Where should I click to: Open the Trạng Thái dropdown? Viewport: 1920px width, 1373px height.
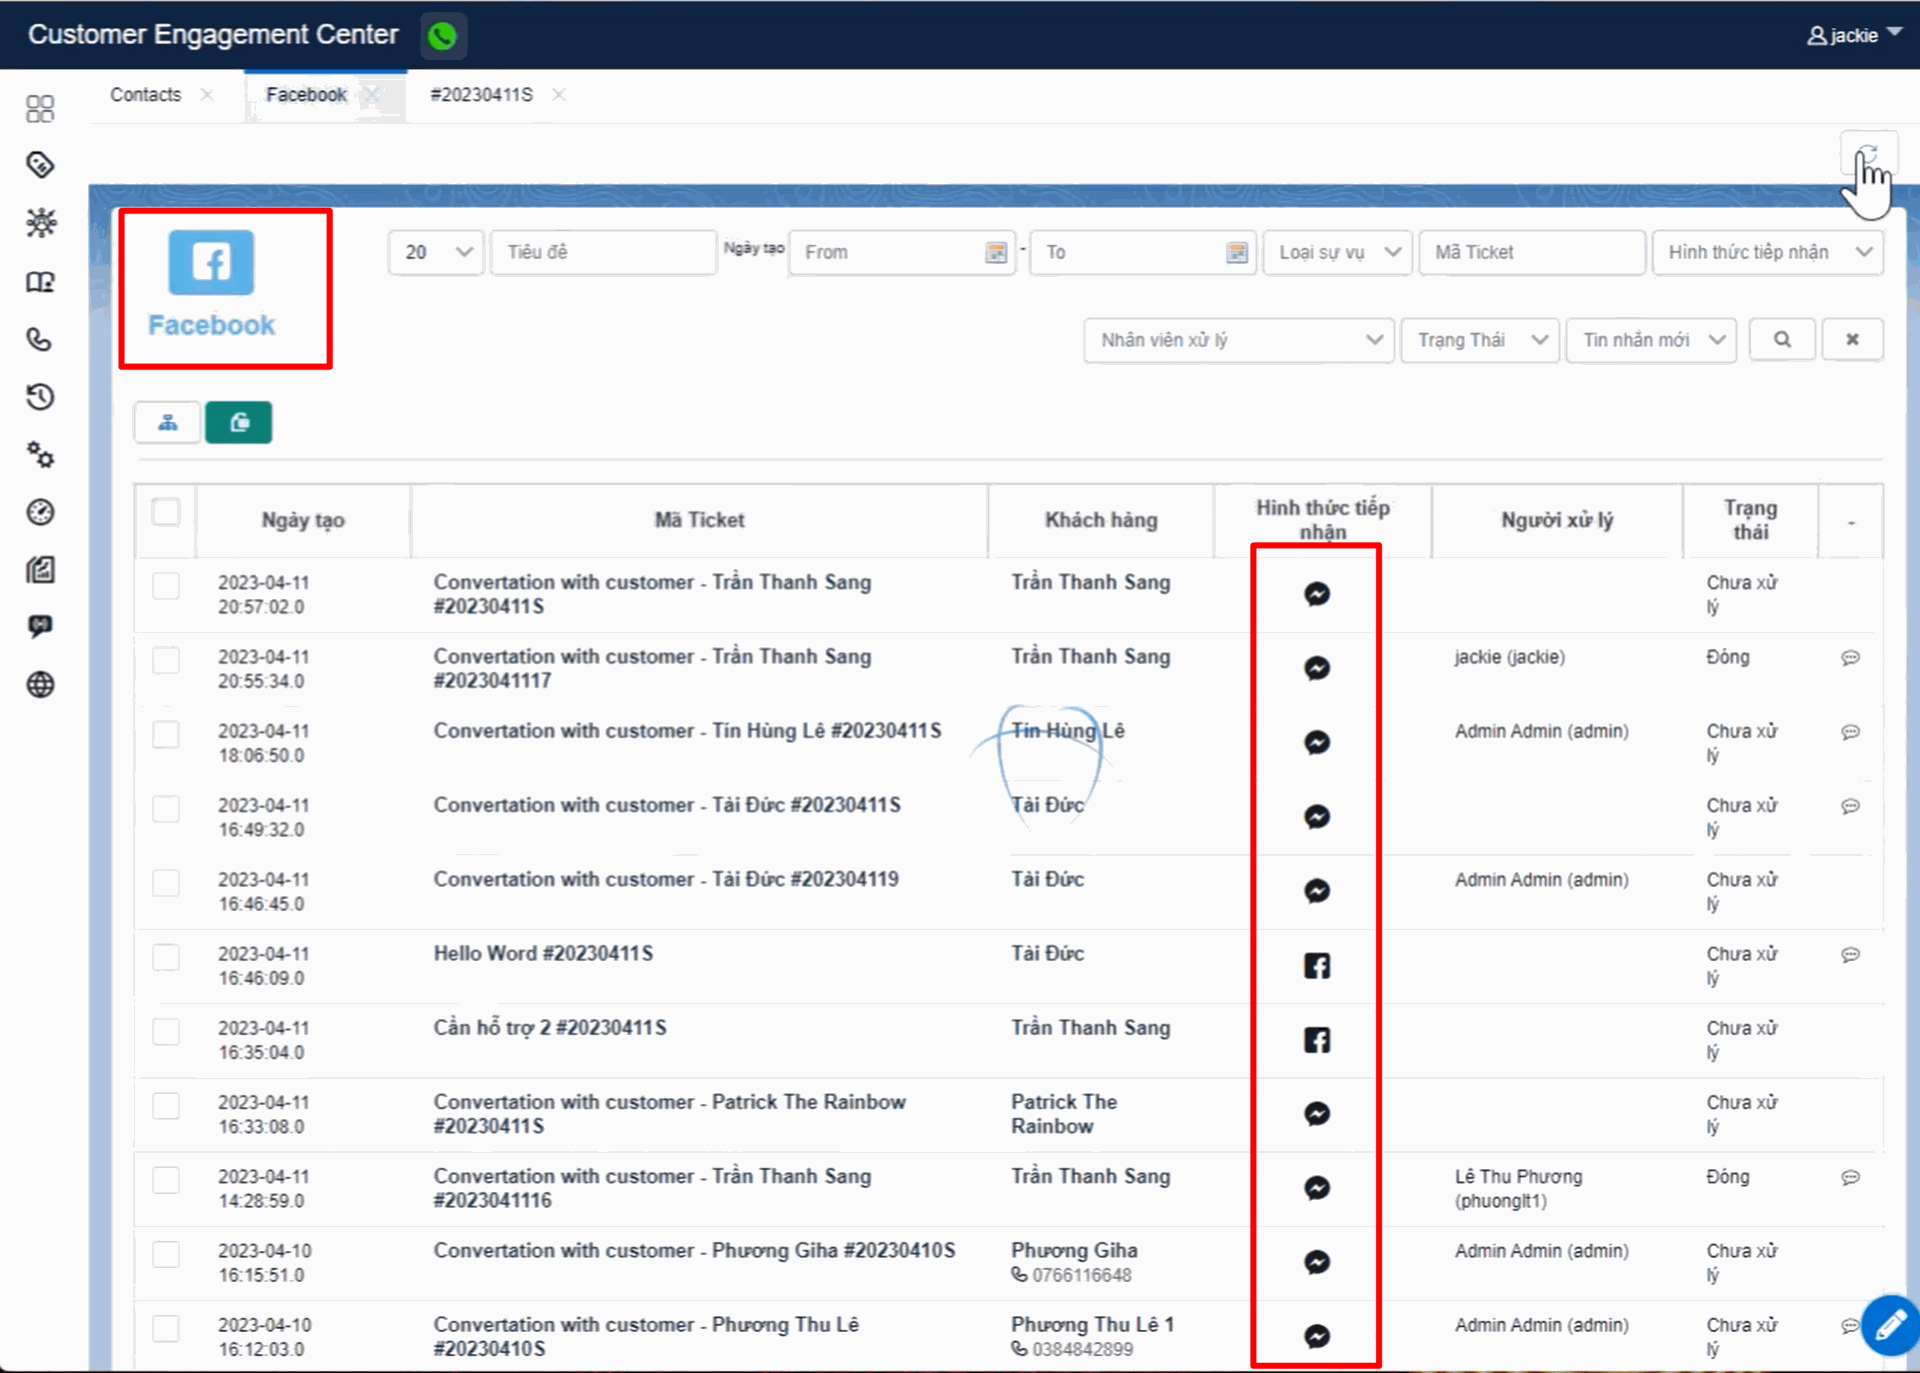pyautogui.click(x=1480, y=340)
